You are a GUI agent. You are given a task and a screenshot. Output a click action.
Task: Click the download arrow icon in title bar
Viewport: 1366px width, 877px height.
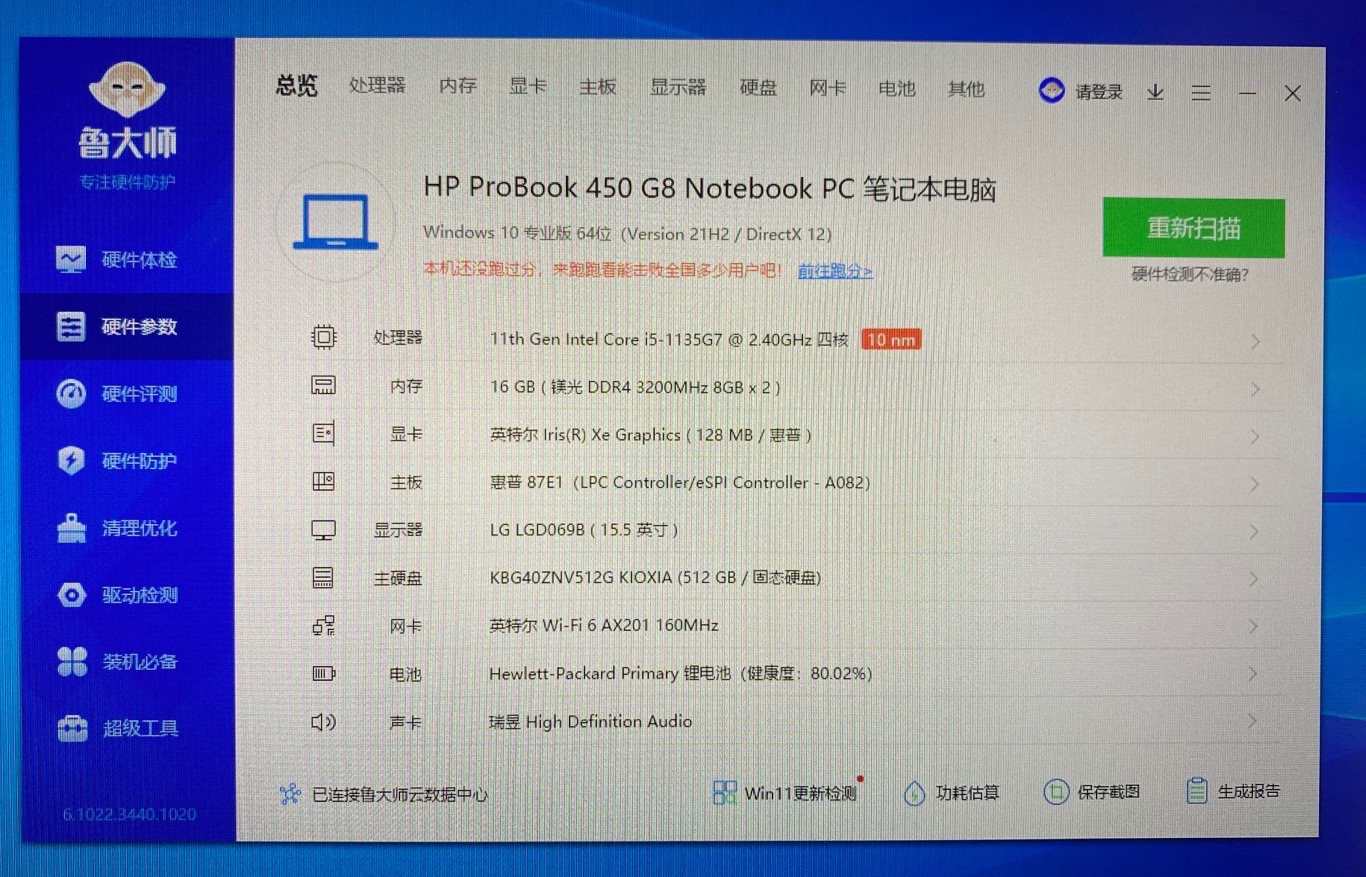(x=1155, y=93)
